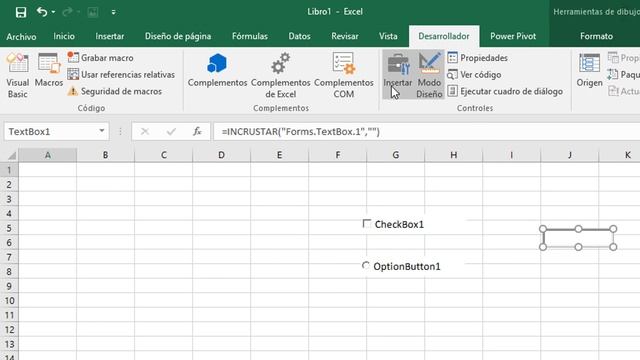This screenshot has width=640, height=360.
Task: Click Ejecutar cuadro de diálogo
Action: click(x=505, y=91)
